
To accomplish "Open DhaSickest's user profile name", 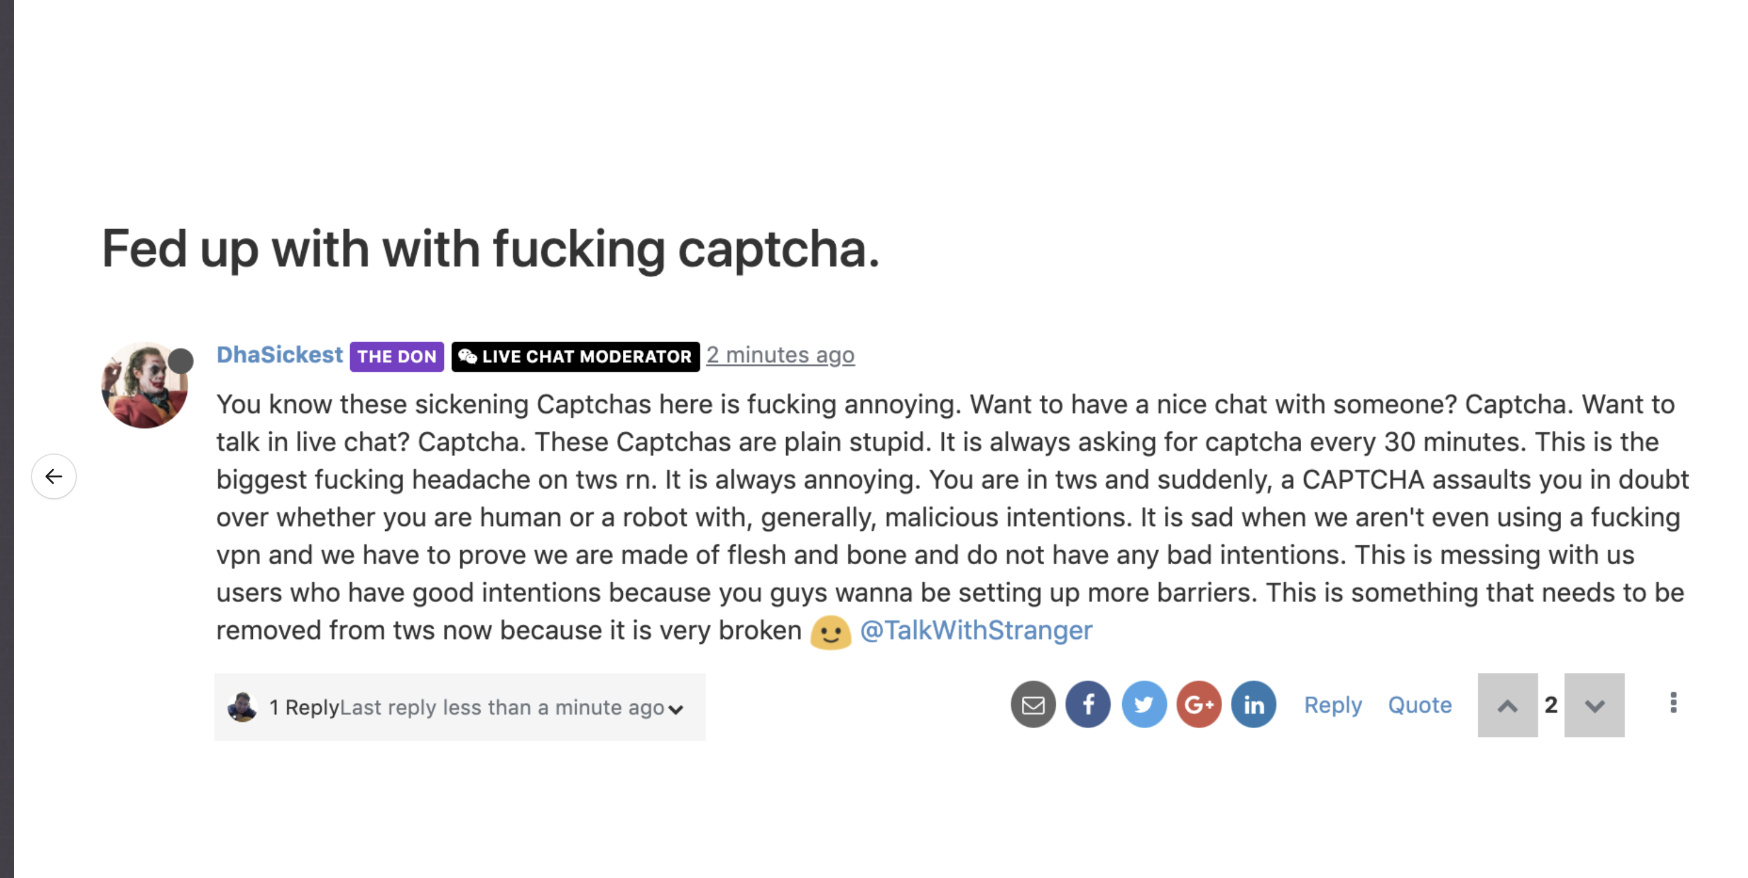I will pos(279,355).
